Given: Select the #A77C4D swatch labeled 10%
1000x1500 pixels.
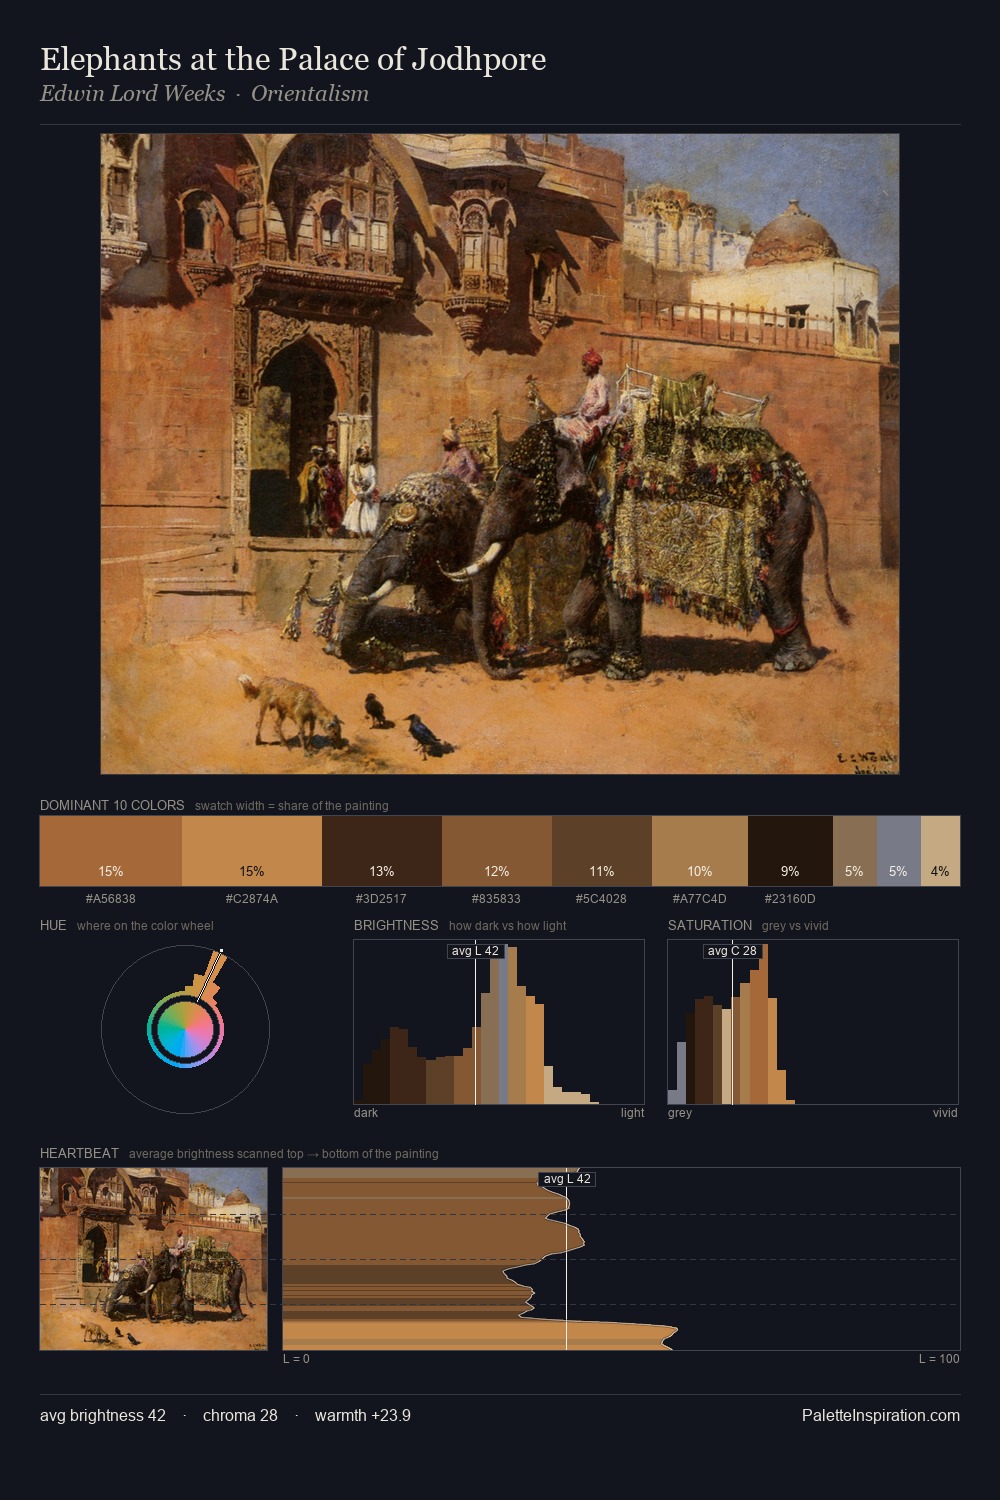Looking at the screenshot, I should [700, 851].
